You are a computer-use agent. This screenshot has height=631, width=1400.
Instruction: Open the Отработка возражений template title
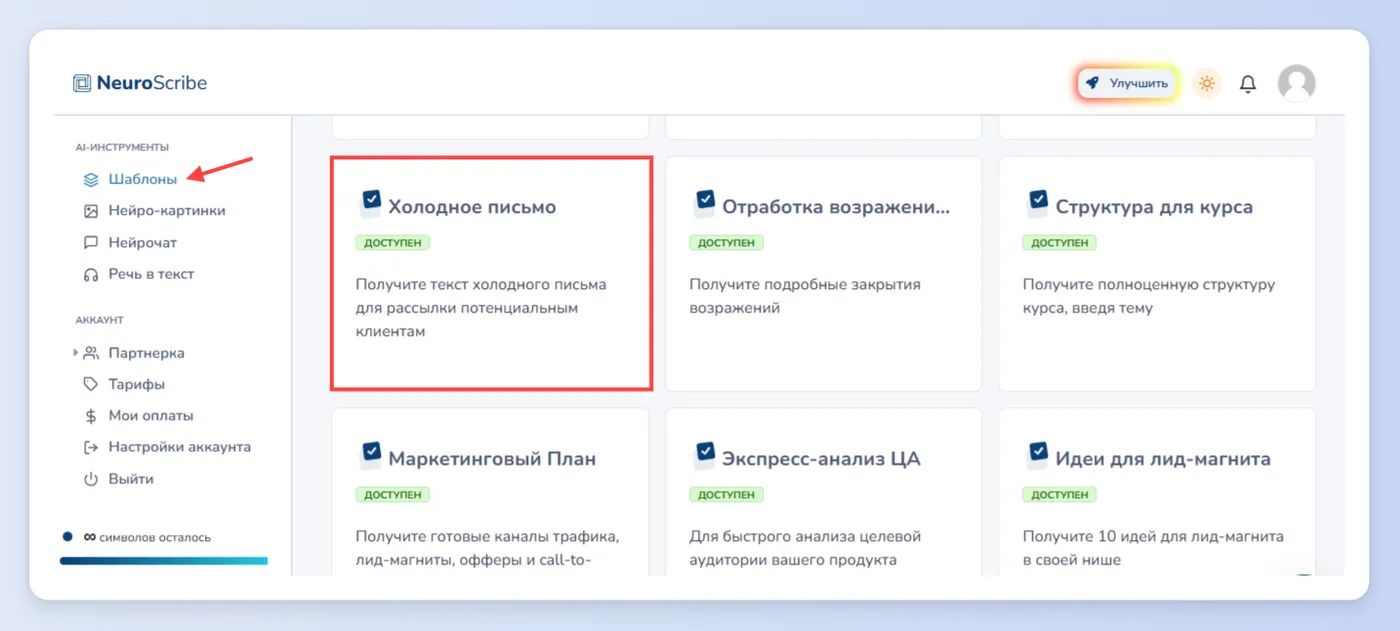(x=836, y=207)
